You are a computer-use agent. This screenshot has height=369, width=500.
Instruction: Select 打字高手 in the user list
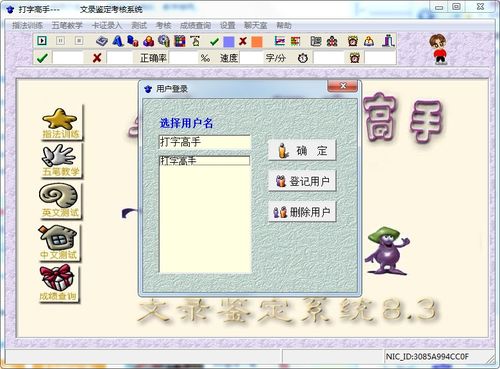point(205,161)
